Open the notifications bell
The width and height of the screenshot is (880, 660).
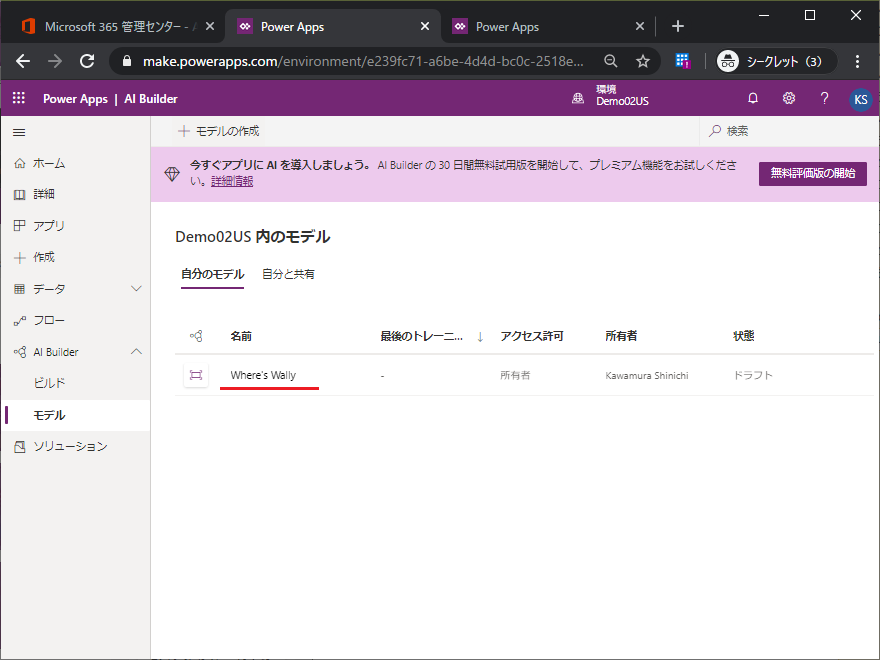click(x=753, y=99)
